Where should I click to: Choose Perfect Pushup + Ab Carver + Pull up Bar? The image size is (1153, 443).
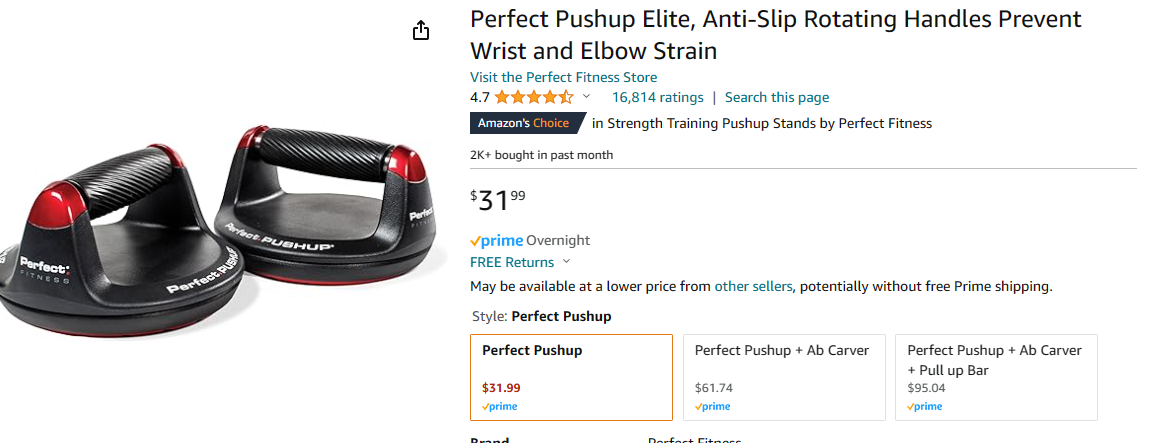996,377
